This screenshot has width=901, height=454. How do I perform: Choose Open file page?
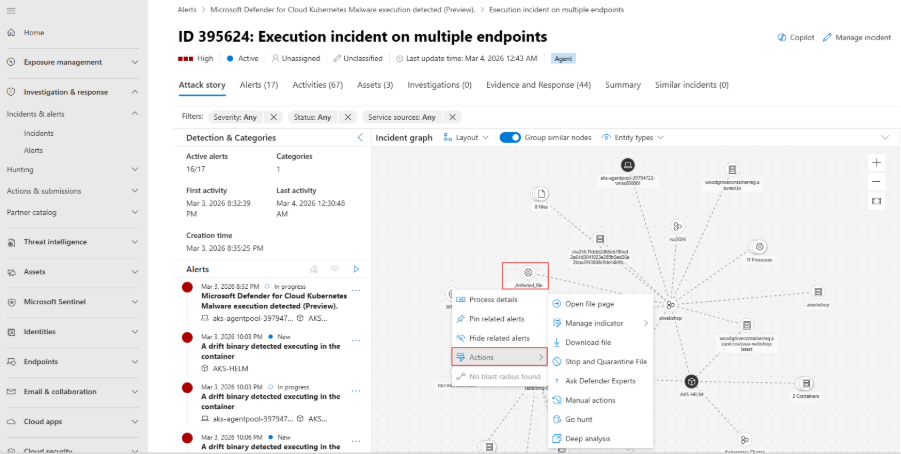pos(600,304)
